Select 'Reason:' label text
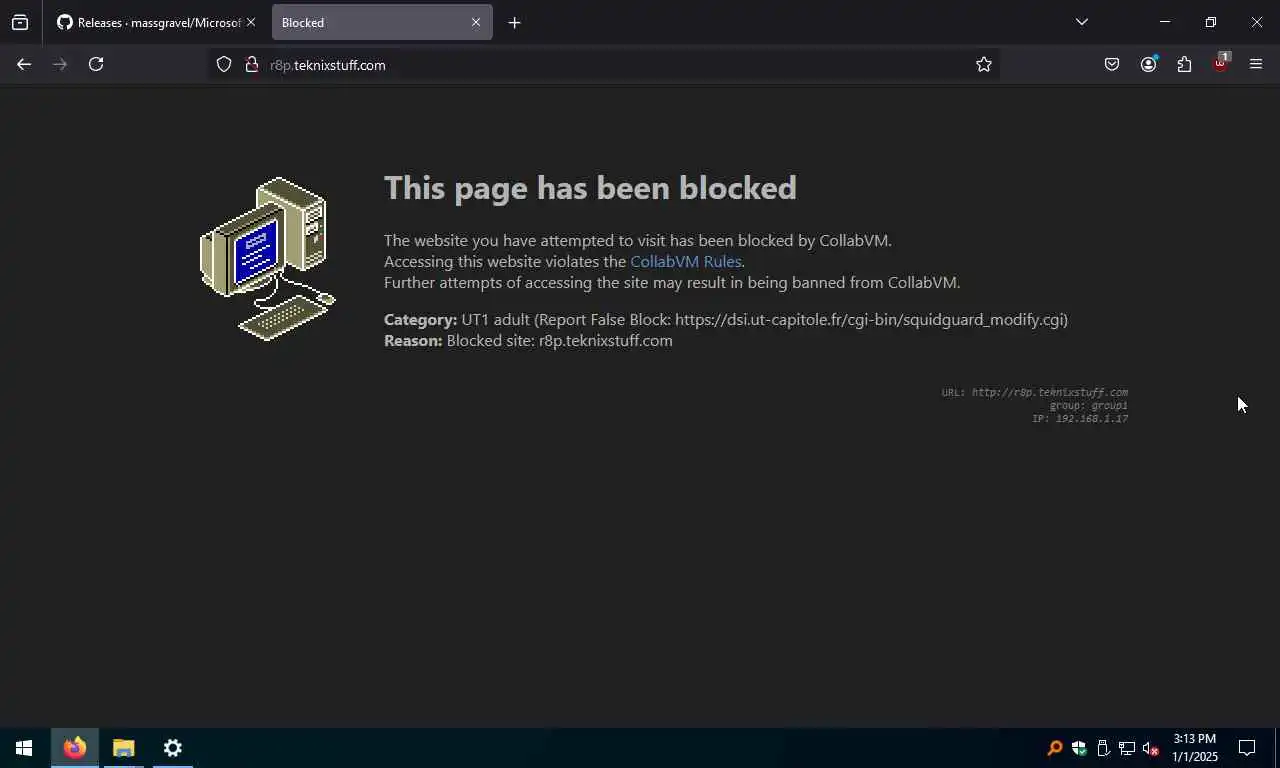1280x768 pixels. 413,341
